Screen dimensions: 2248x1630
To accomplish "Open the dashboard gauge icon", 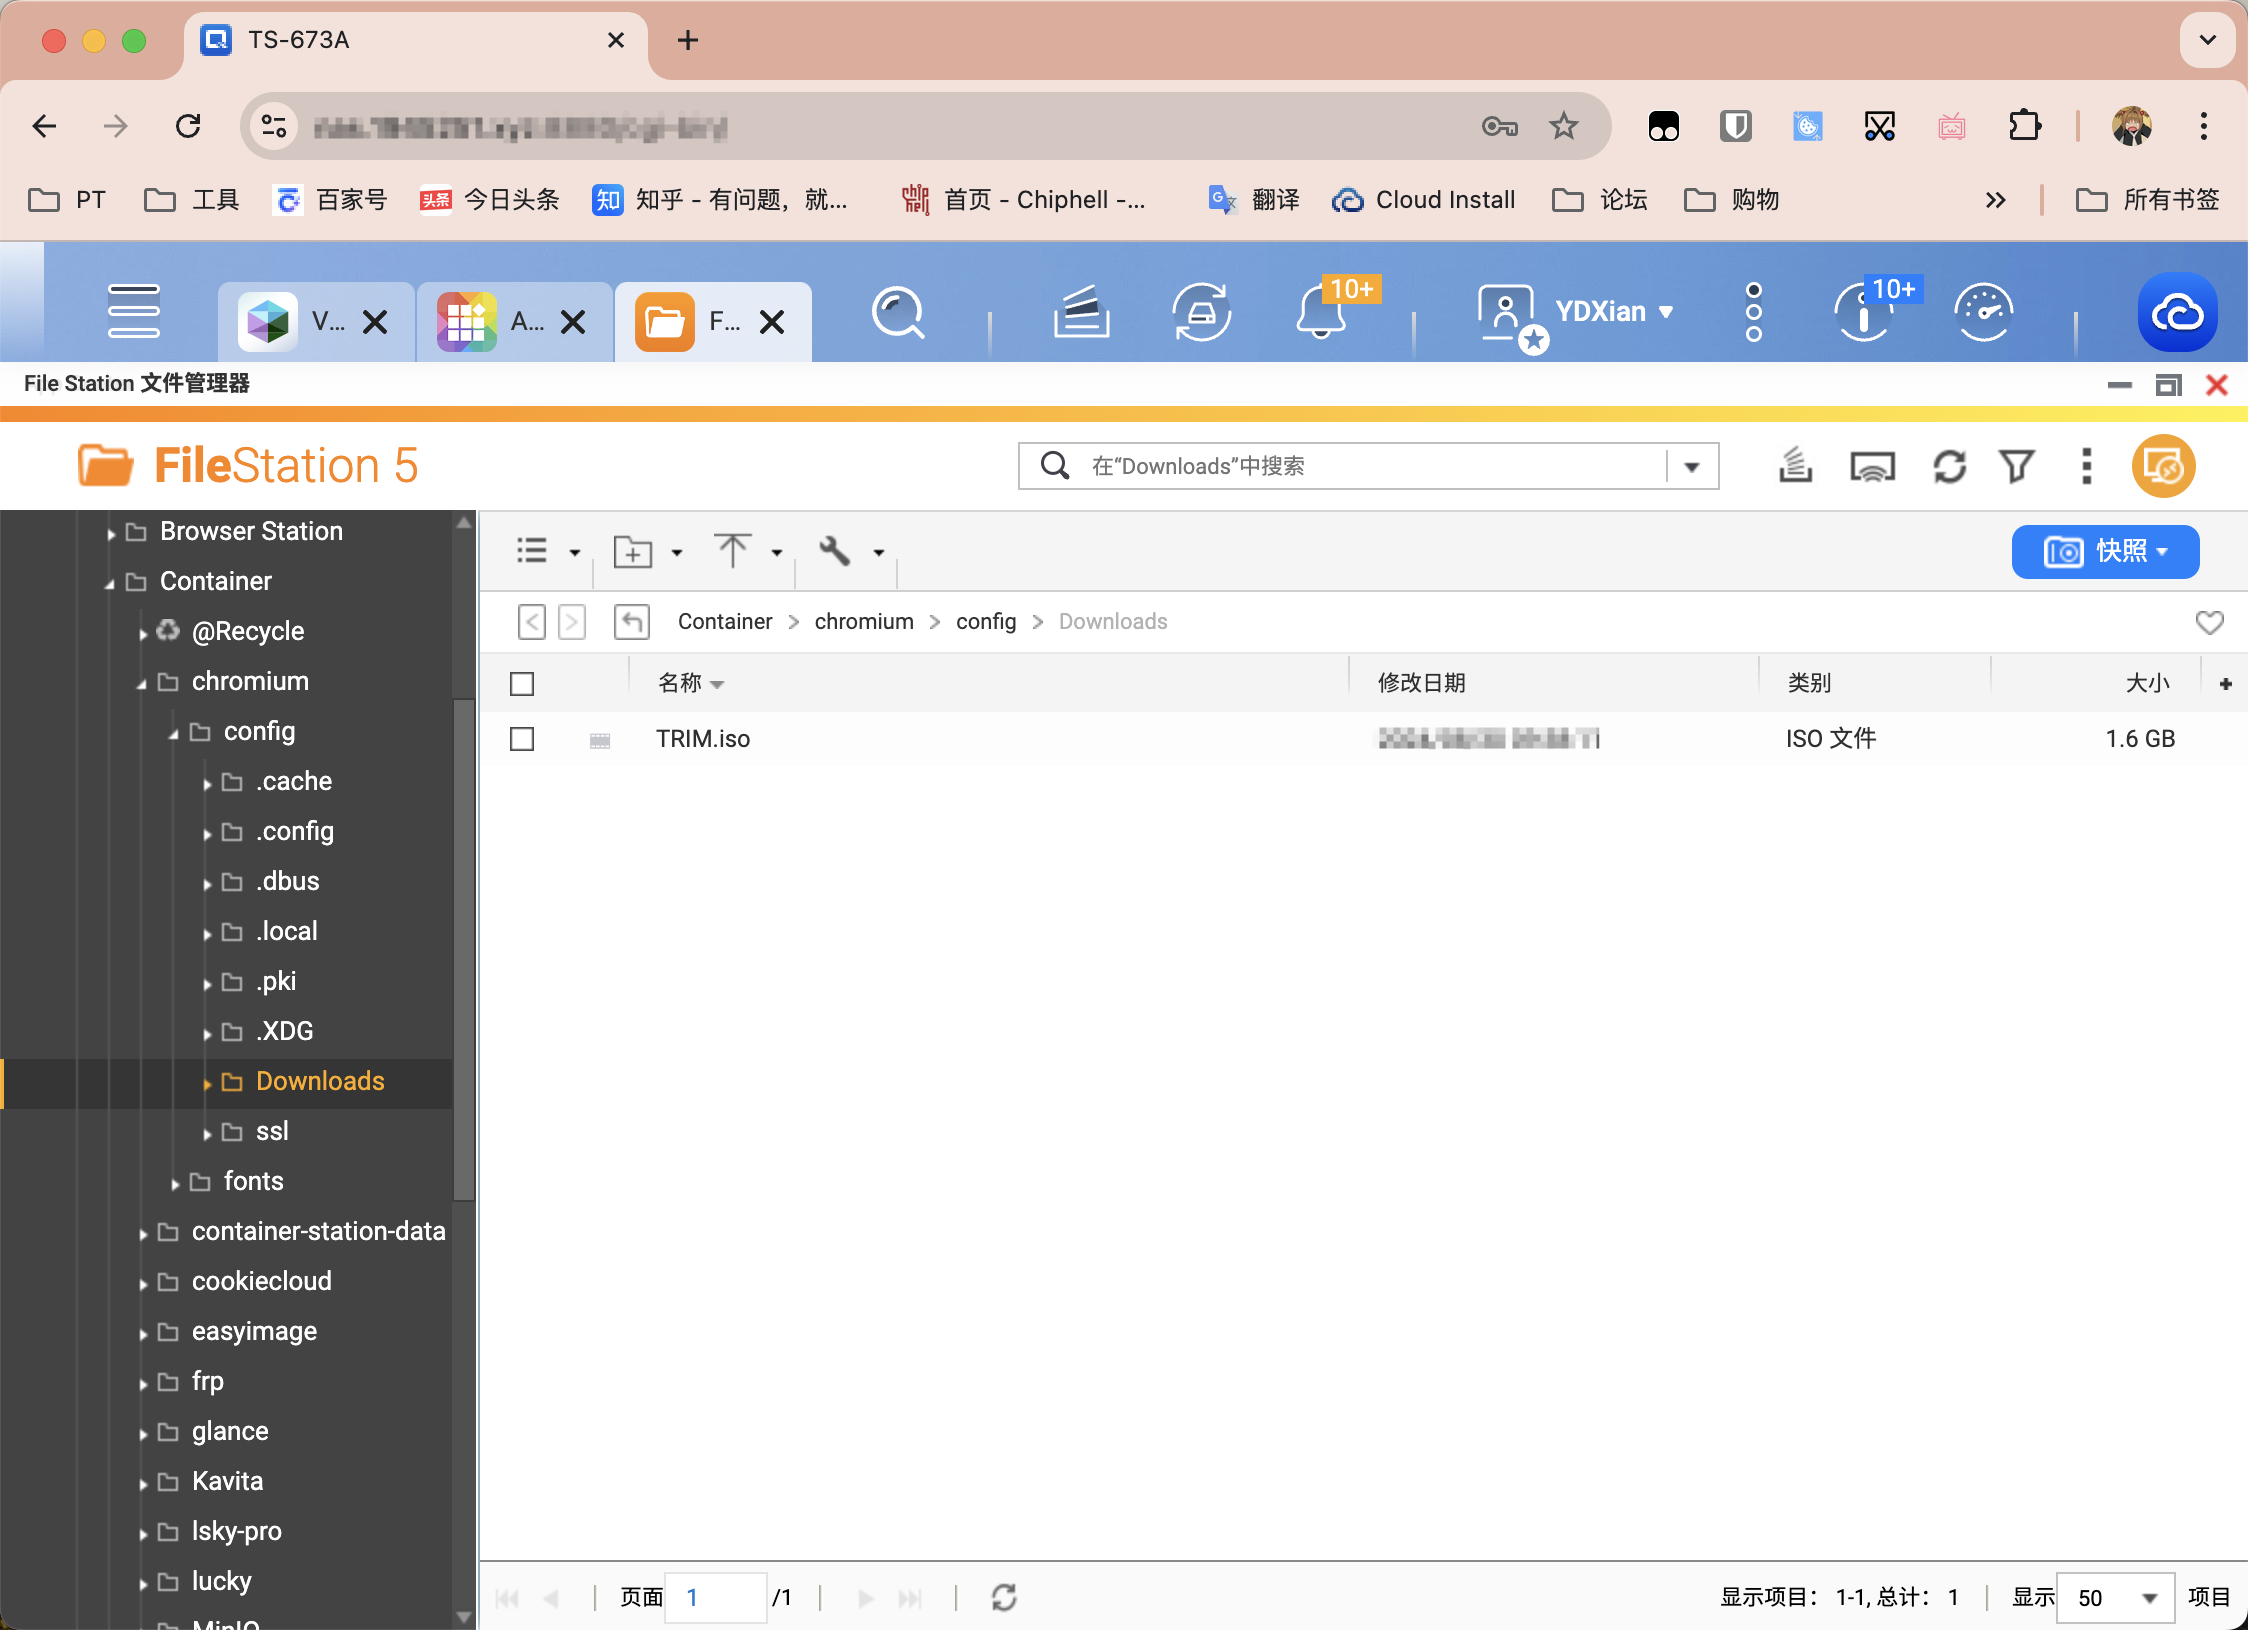I will click(1983, 312).
